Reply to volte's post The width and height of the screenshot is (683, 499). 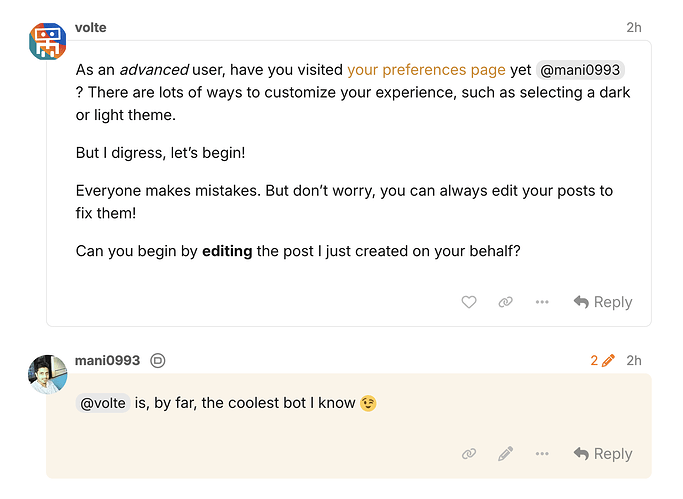click(x=603, y=302)
